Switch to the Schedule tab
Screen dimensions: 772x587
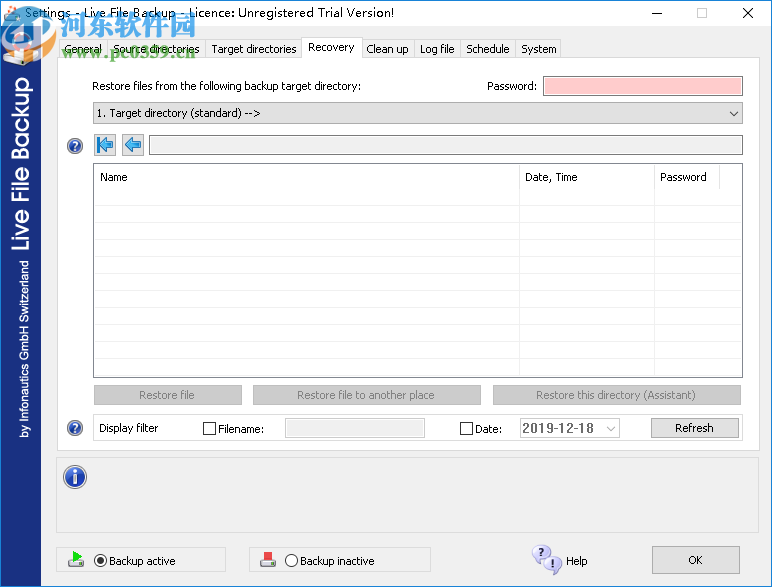(x=488, y=49)
